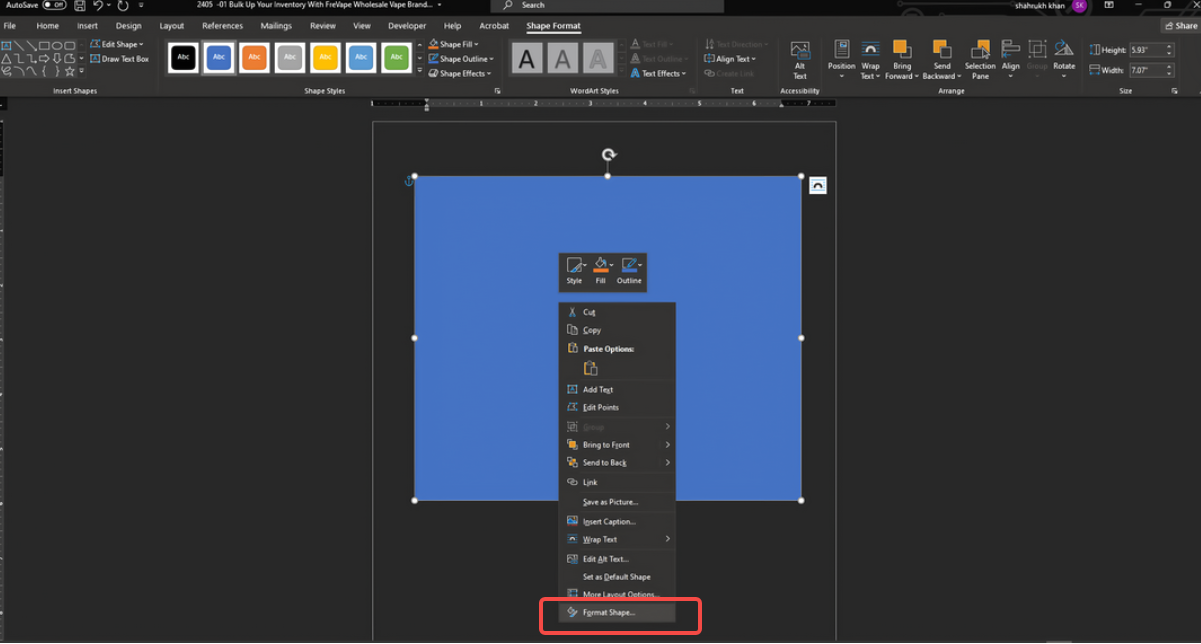Image resolution: width=1201 pixels, height=644 pixels.
Task: Click the Layout Options icon beside shape
Action: (817, 186)
